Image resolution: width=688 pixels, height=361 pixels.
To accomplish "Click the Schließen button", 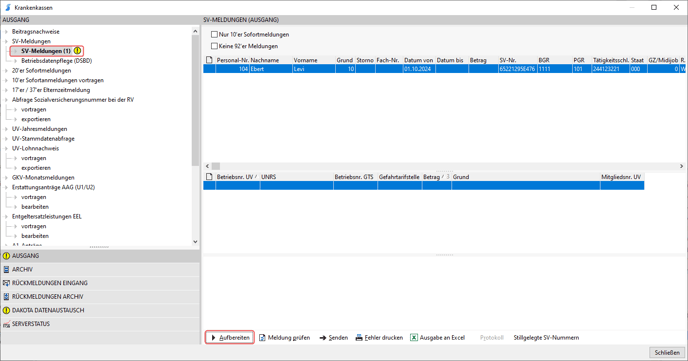I will 667,352.
